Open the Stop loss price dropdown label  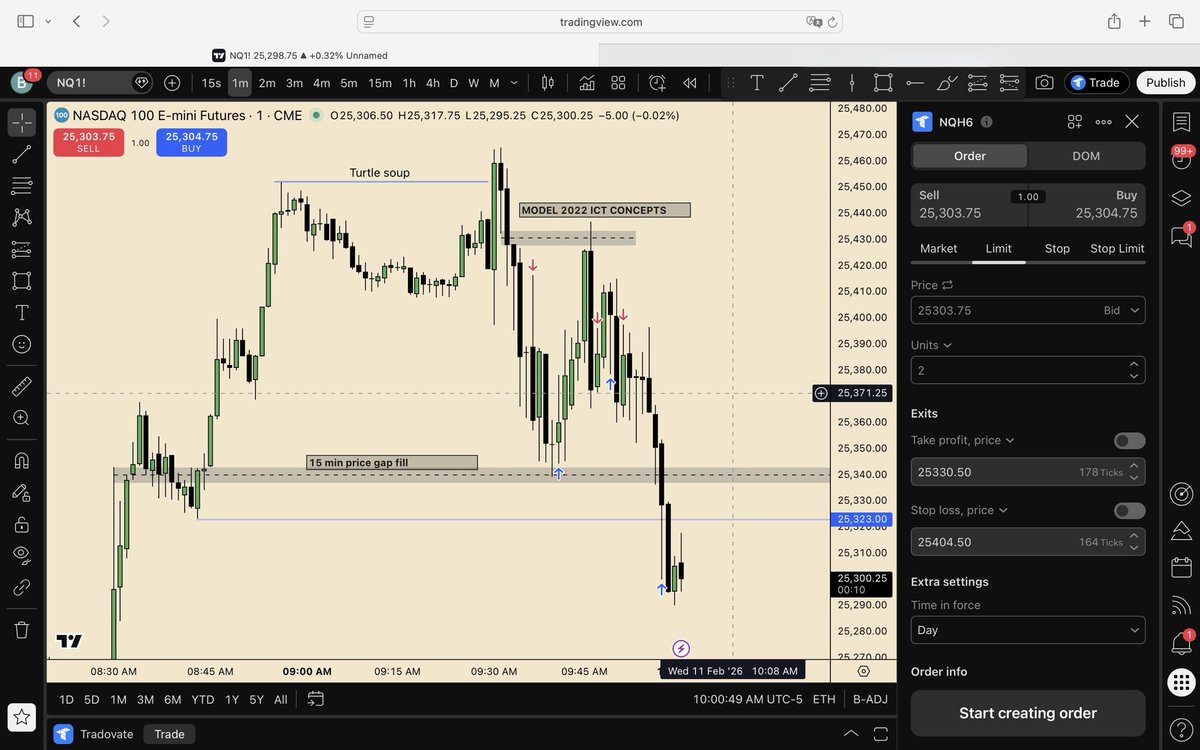tap(959, 510)
